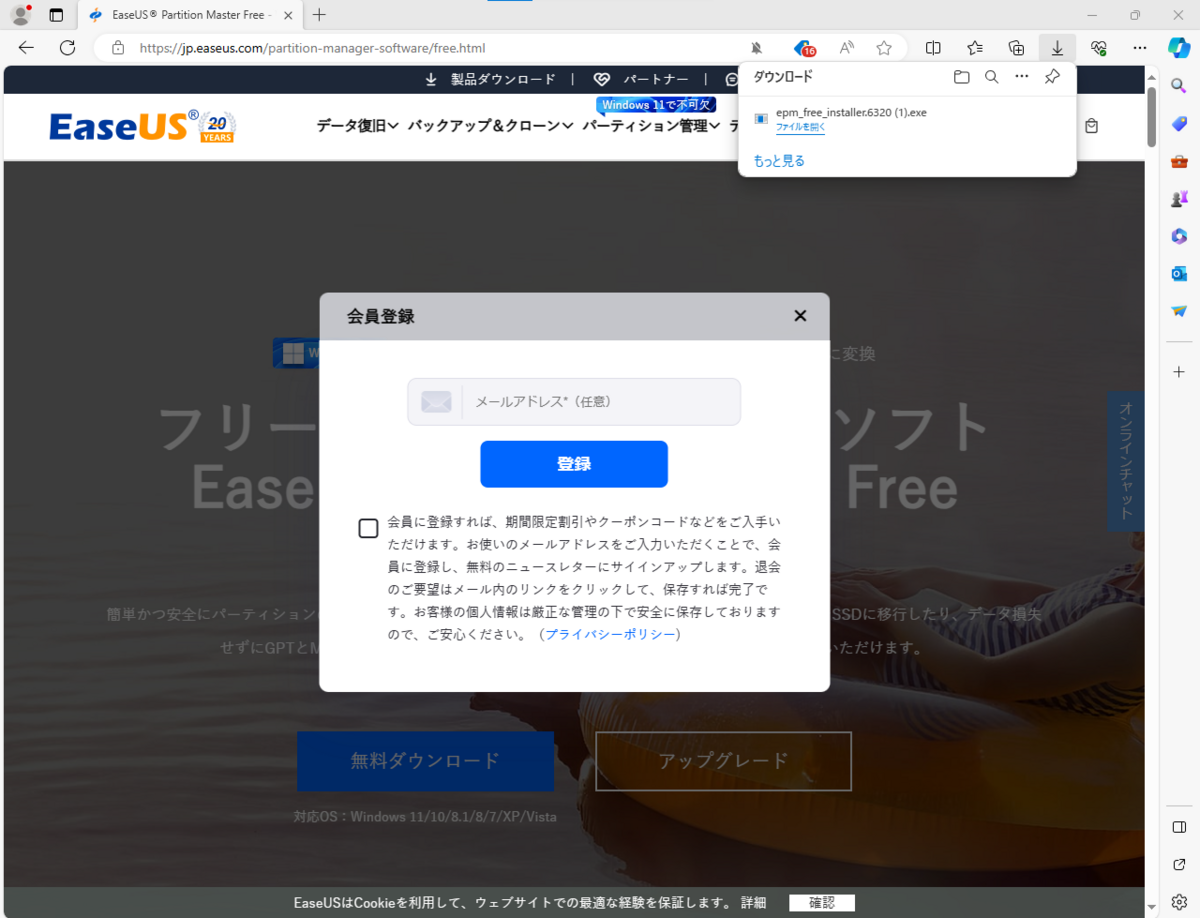This screenshot has height=918, width=1200.
Task: Go back to the previous page
Action: point(26,47)
